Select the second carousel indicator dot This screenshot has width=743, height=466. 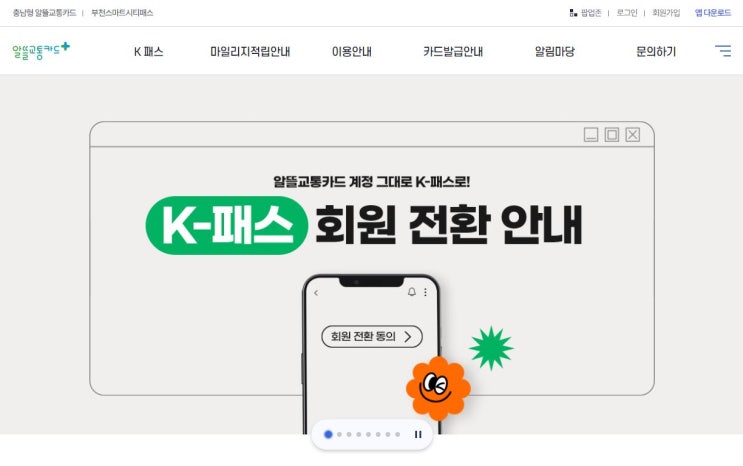339,434
